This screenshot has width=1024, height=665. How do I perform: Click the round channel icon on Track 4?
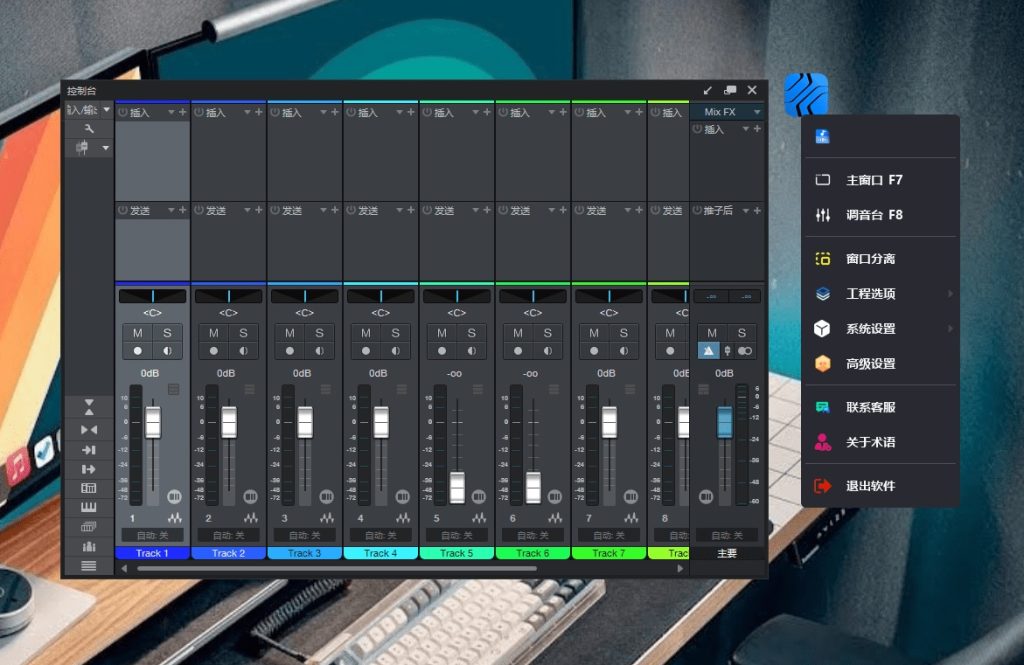[402, 496]
